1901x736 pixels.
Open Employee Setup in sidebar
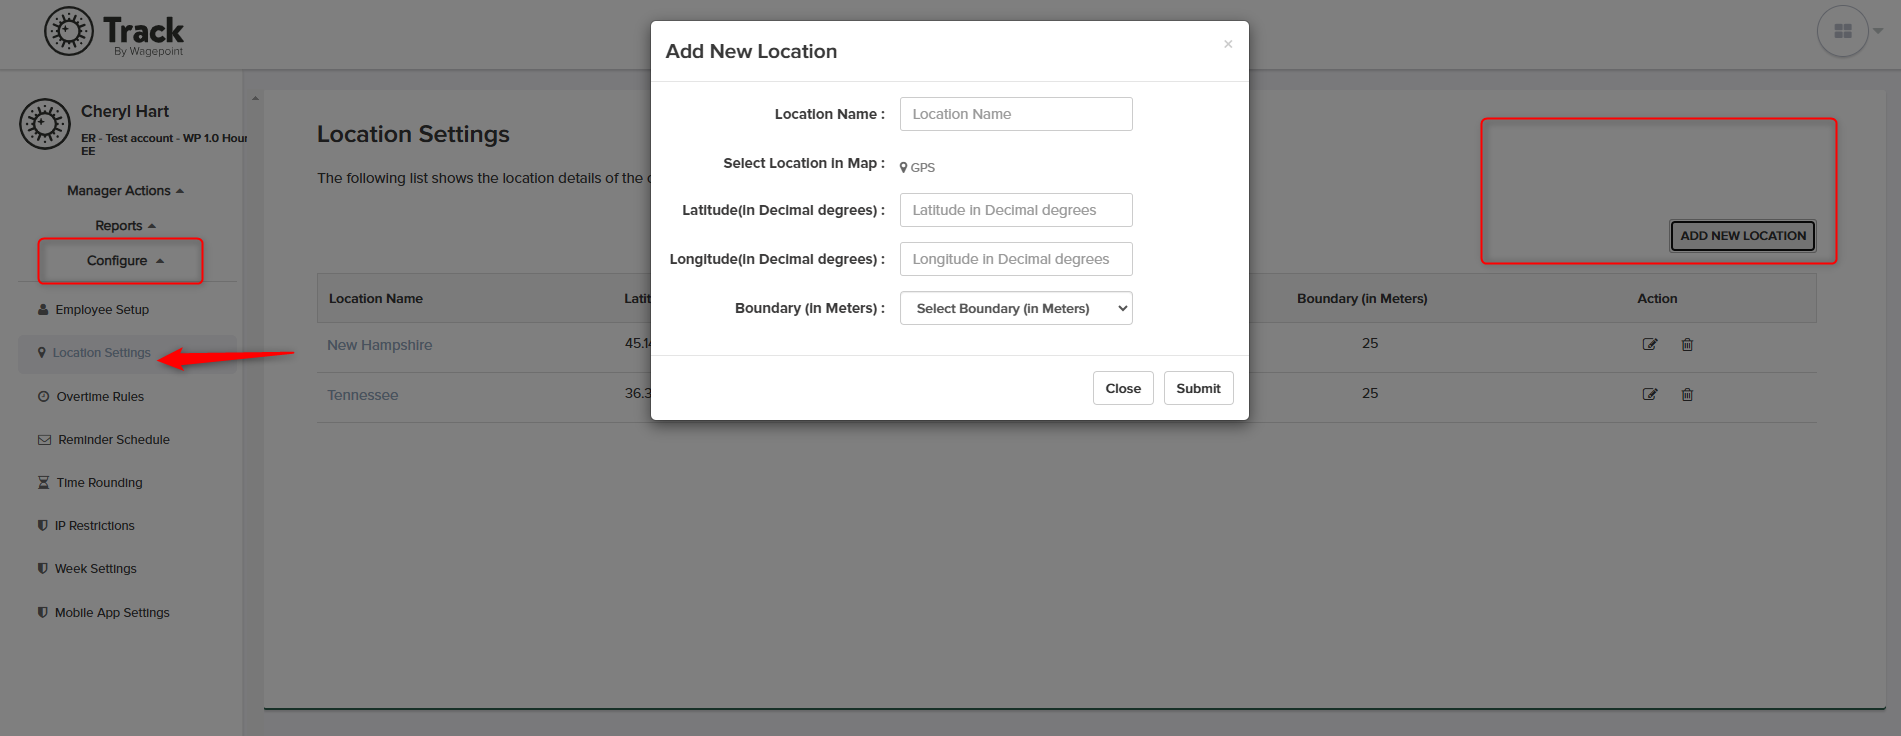(x=93, y=310)
